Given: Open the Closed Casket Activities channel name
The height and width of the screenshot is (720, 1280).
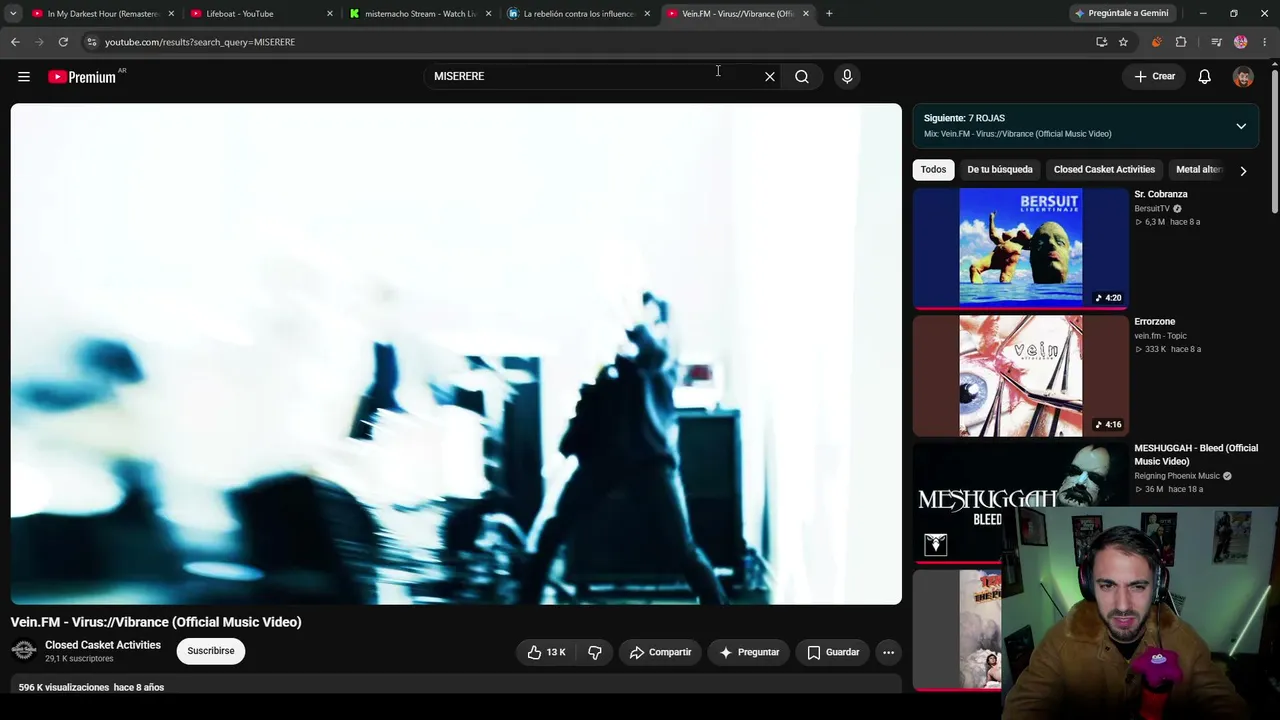Looking at the screenshot, I should pos(103,645).
